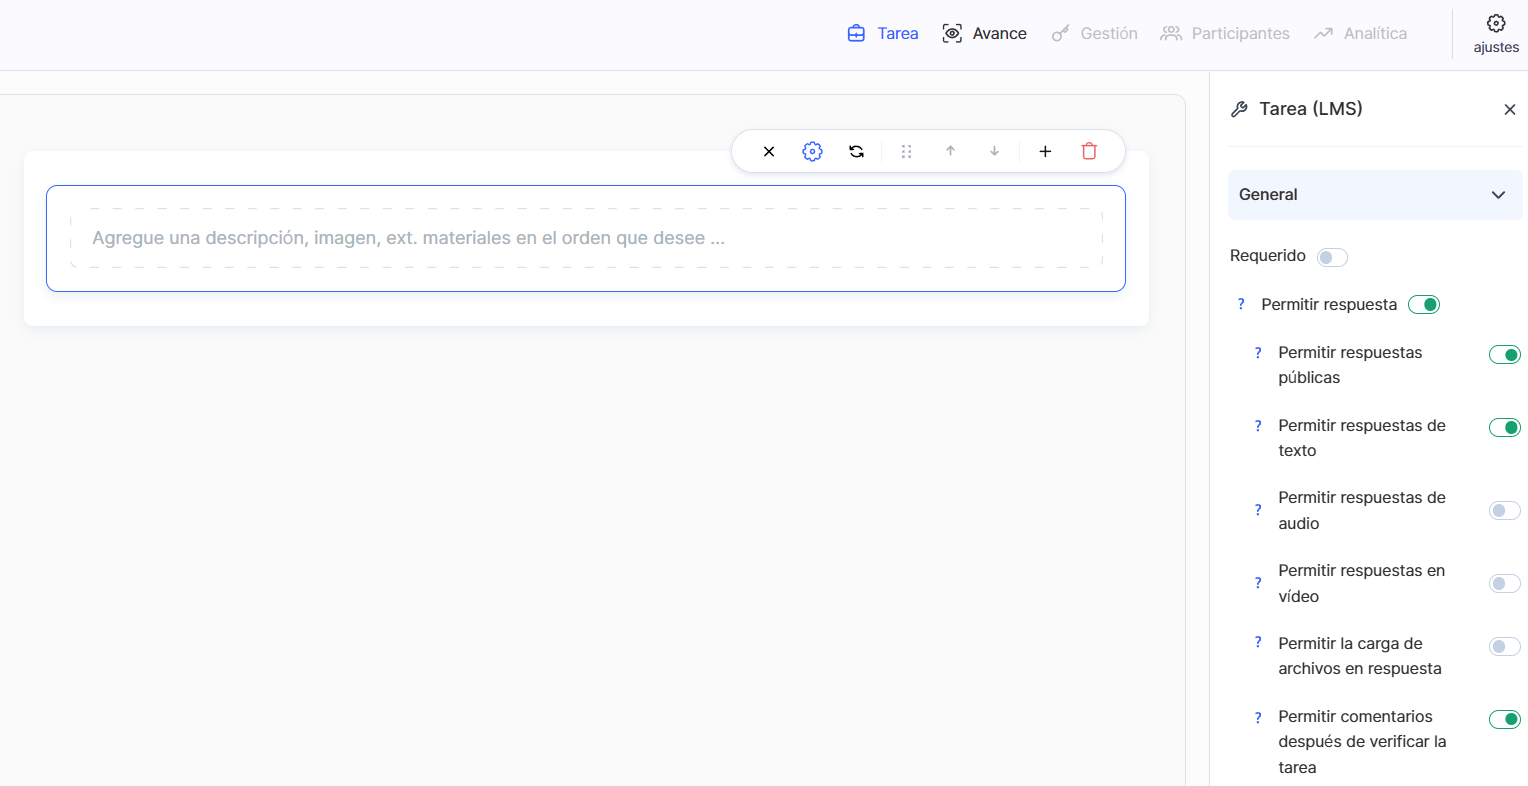Collapse the General section chevron
1528x786 pixels.
(1498, 195)
